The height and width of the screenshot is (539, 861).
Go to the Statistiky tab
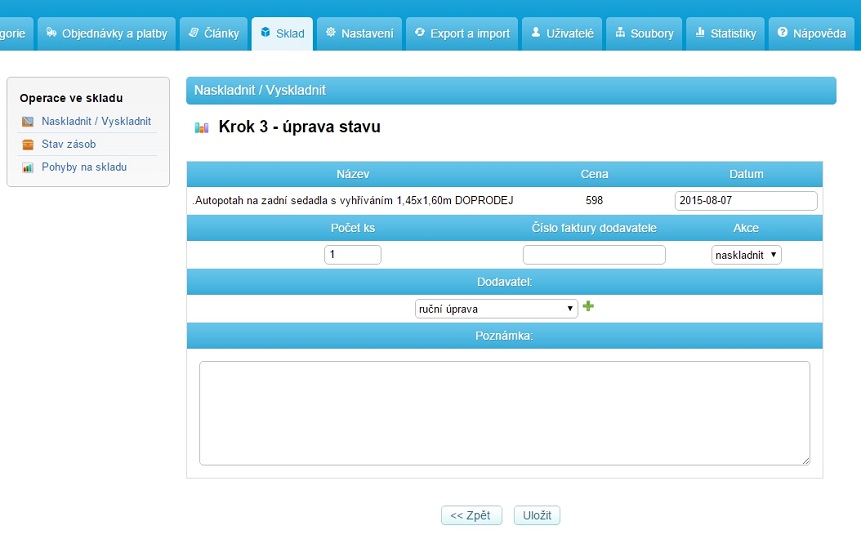coord(725,33)
